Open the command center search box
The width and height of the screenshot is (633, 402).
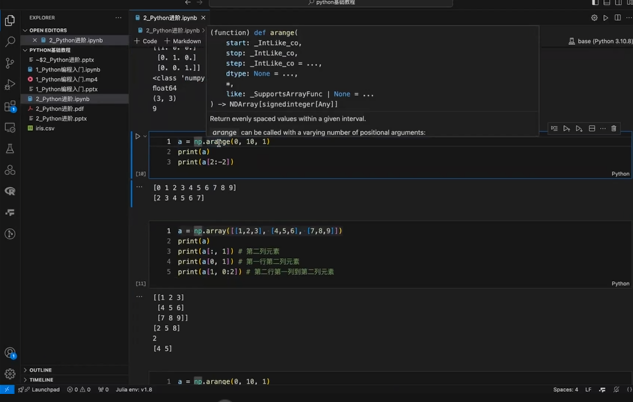click(x=331, y=2)
